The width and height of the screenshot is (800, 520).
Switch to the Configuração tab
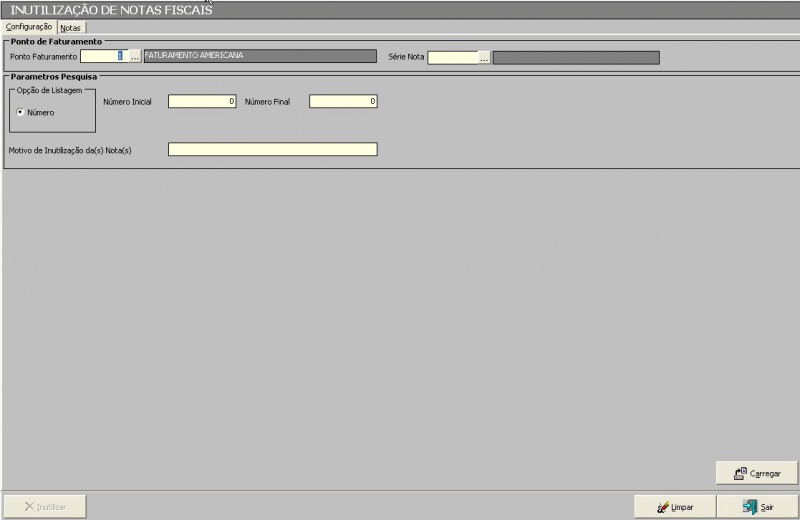[29, 27]
